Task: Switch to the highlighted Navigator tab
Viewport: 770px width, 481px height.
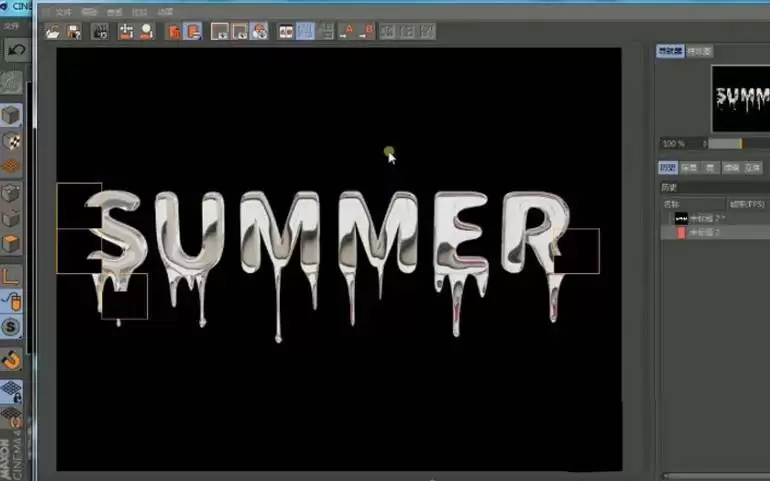Action: (x=670, y=51)
